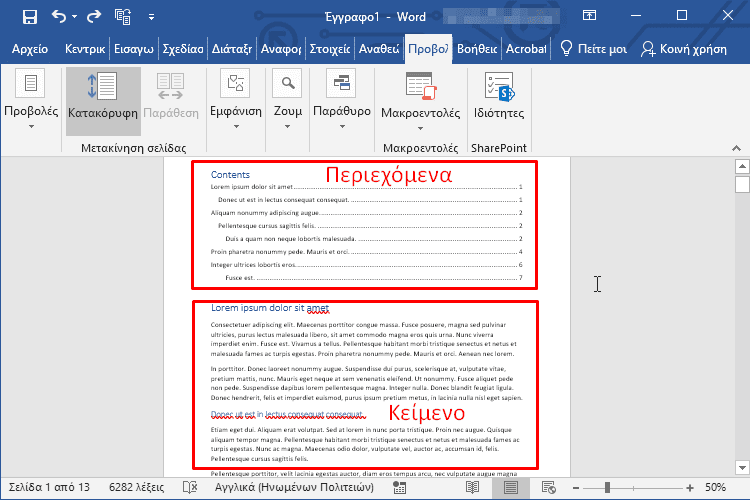Switch to the Acrobat ribbon tab
The width and height of the screenshot is (750, 500).
tap(526, 49)
